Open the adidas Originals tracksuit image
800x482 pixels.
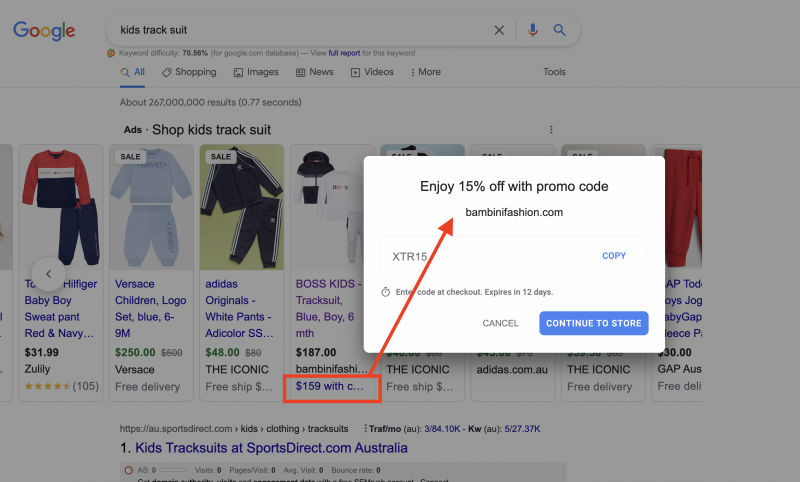pos(242,208)
